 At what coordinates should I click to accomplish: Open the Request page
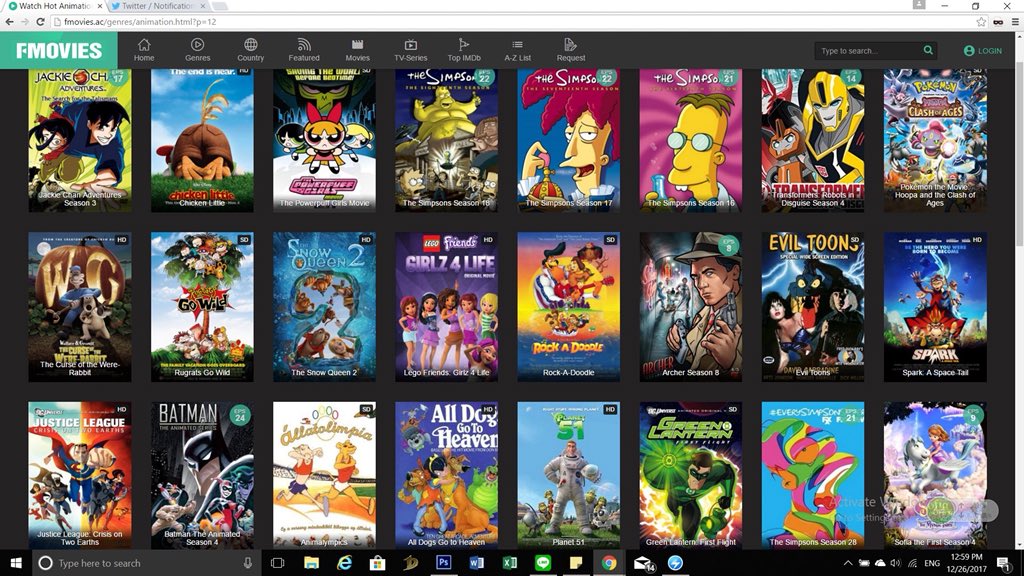tap(571, 50)
